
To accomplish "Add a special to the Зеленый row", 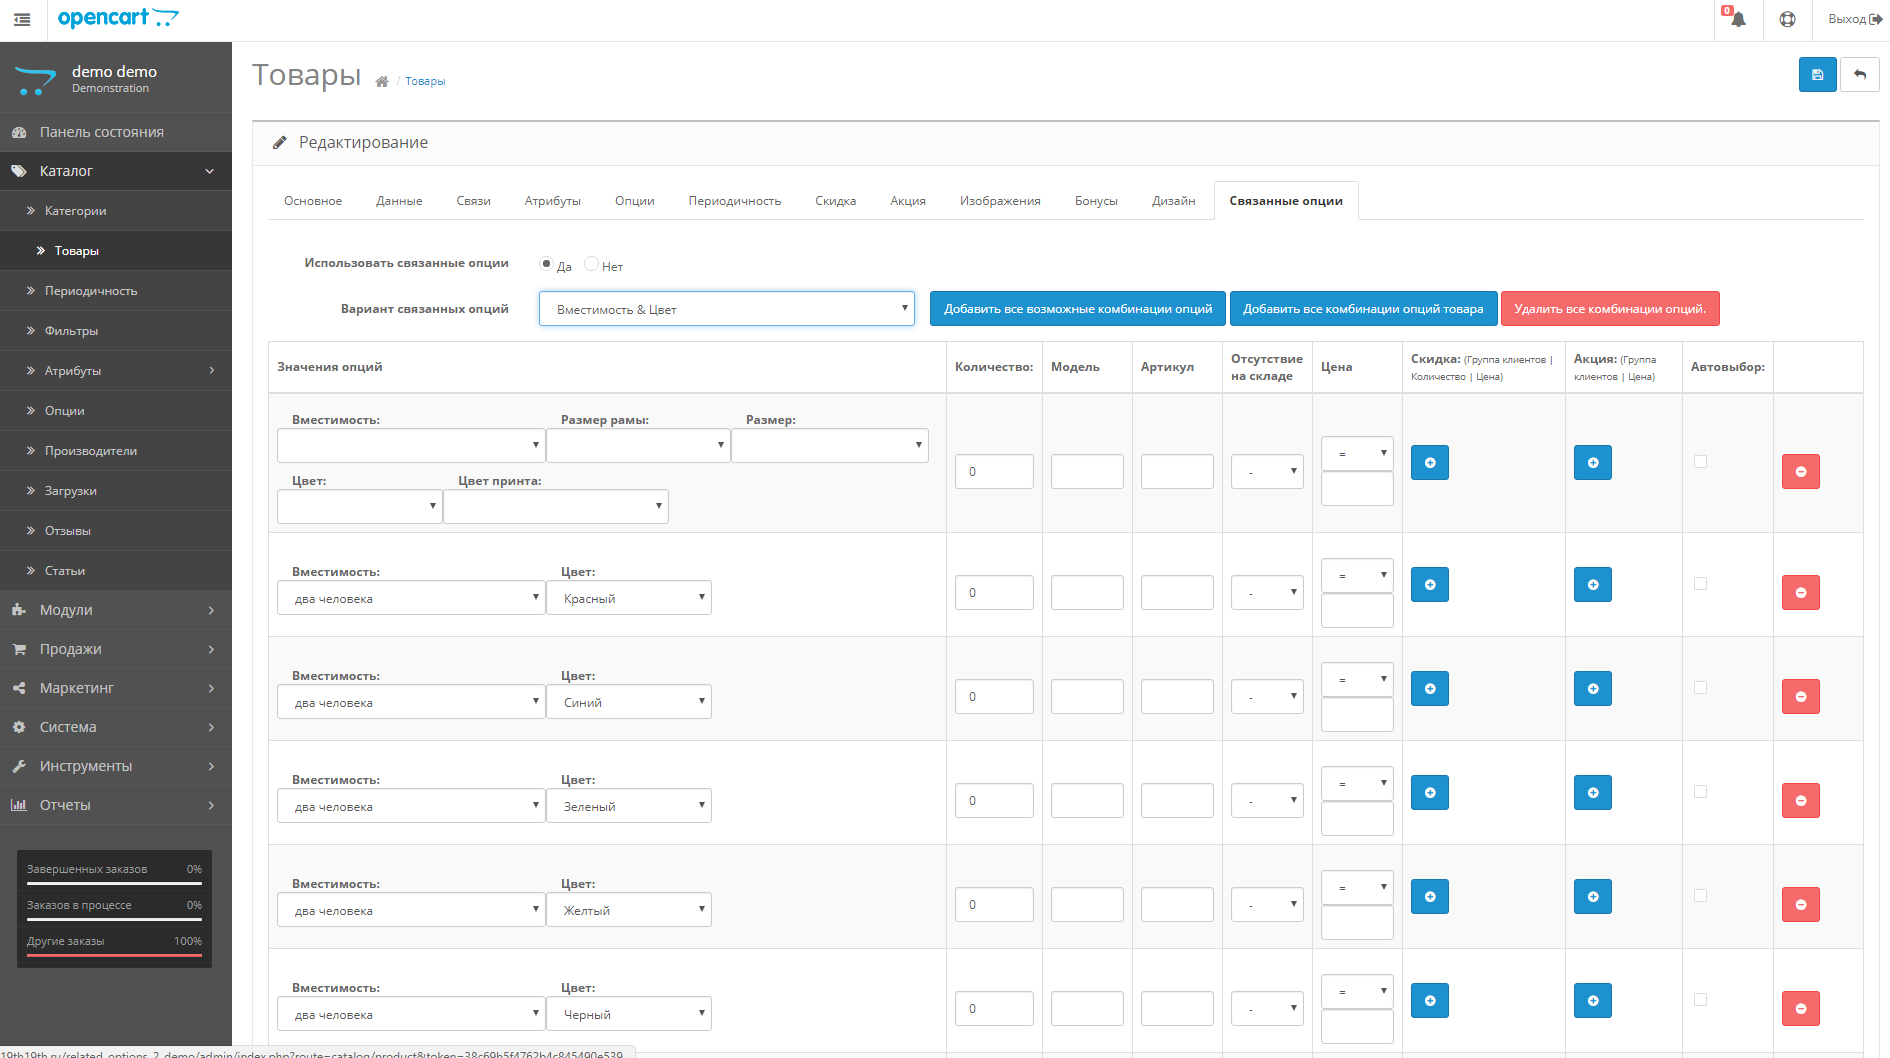I will [x=1592, y=793].
